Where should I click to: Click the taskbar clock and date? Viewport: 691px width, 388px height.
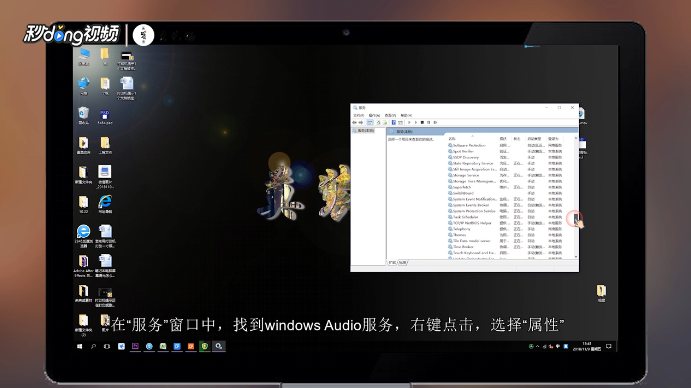[587, 347]
